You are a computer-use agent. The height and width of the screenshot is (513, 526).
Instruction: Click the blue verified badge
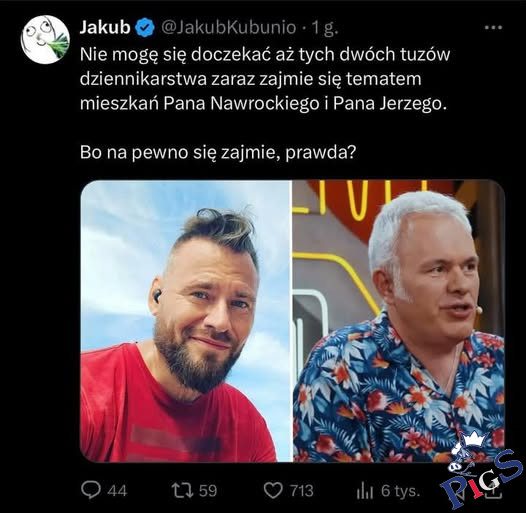coord(145,28)
